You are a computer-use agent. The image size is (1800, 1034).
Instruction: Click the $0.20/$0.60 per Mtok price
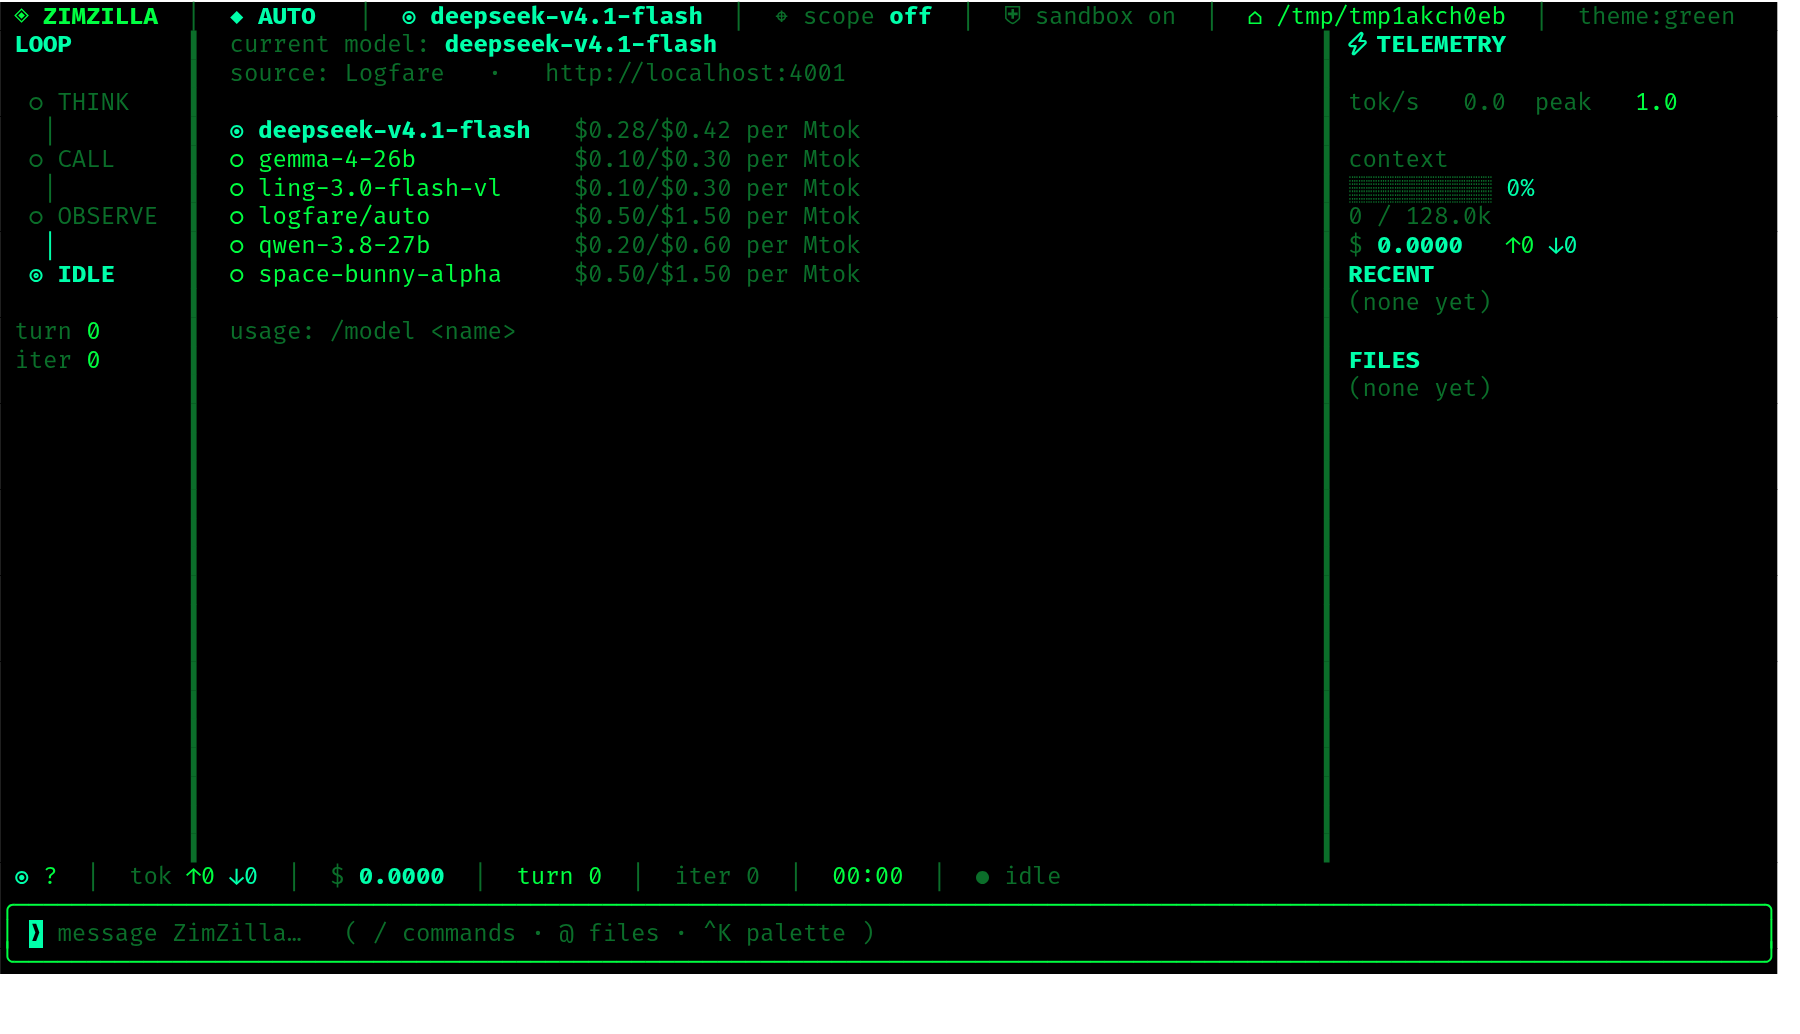click(x=717, y=245)
